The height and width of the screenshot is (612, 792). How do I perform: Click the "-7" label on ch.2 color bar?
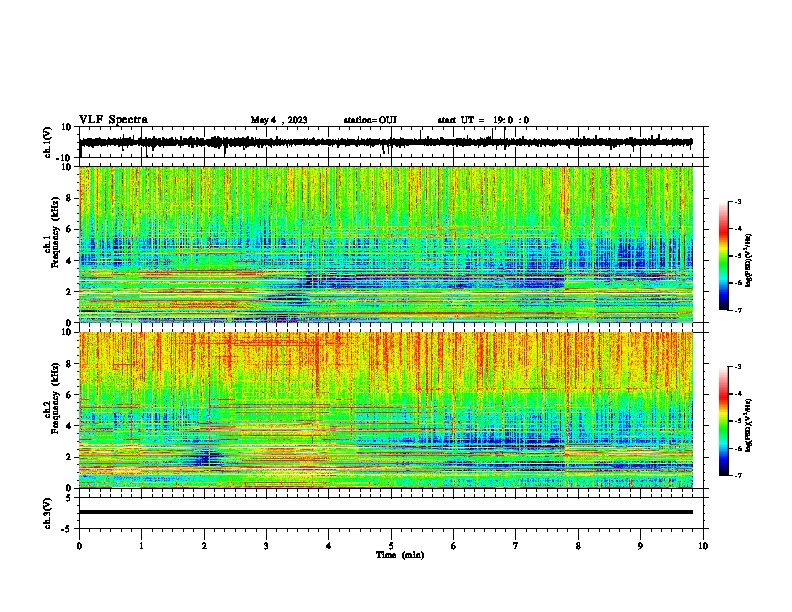[737, 475]
